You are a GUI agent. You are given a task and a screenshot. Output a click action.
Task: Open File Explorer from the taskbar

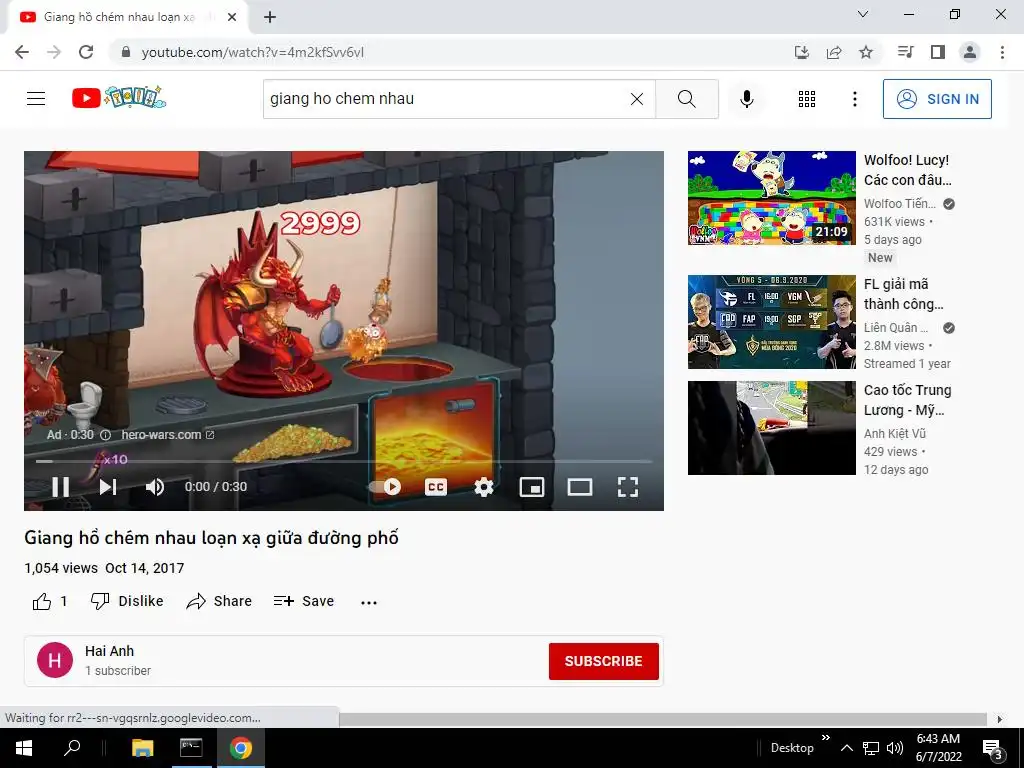pyautogui.click(x=142, y=748)
